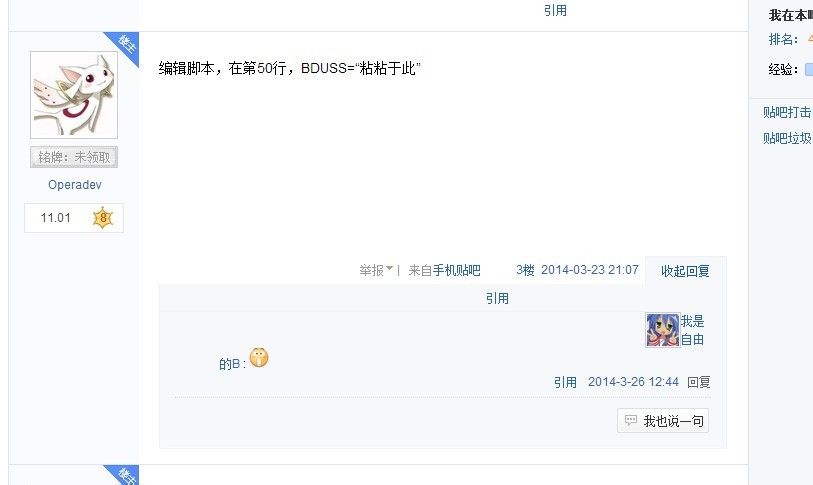
Task: Open the 贴吧打击 sidebar link
Action: coord(787,113)
